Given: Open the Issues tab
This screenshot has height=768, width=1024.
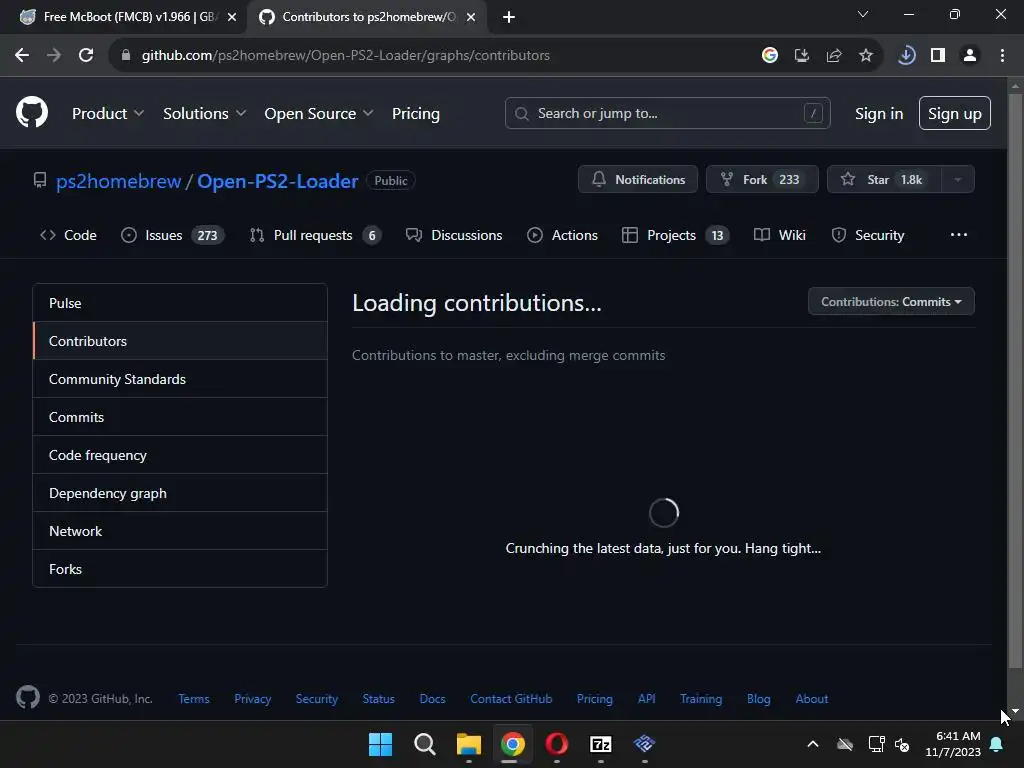Looking at the screenshot, I should point(172,235).
